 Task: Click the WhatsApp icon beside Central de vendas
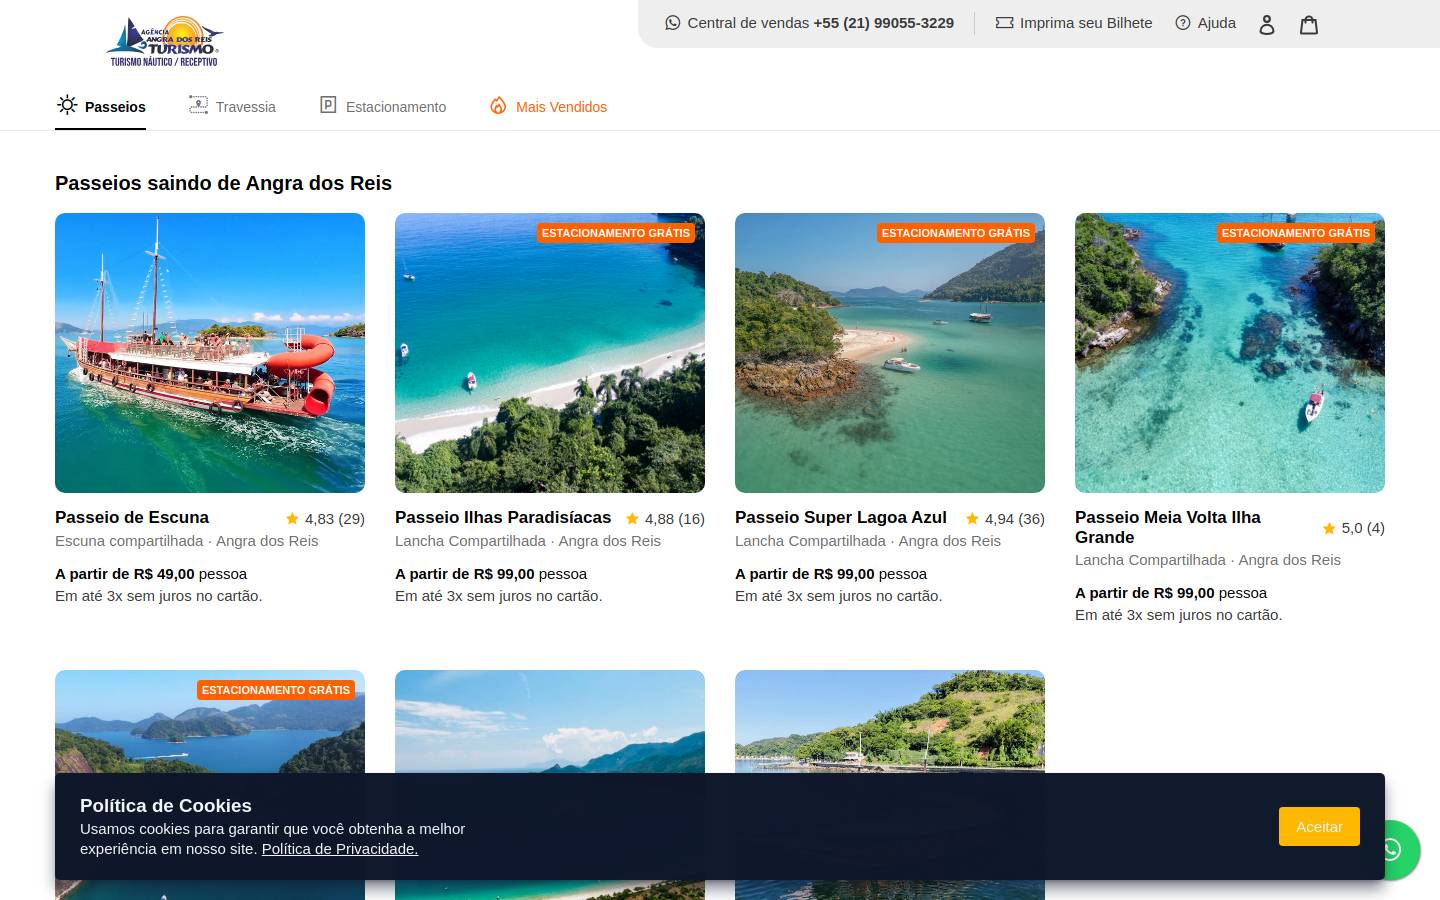coord(673,23)
